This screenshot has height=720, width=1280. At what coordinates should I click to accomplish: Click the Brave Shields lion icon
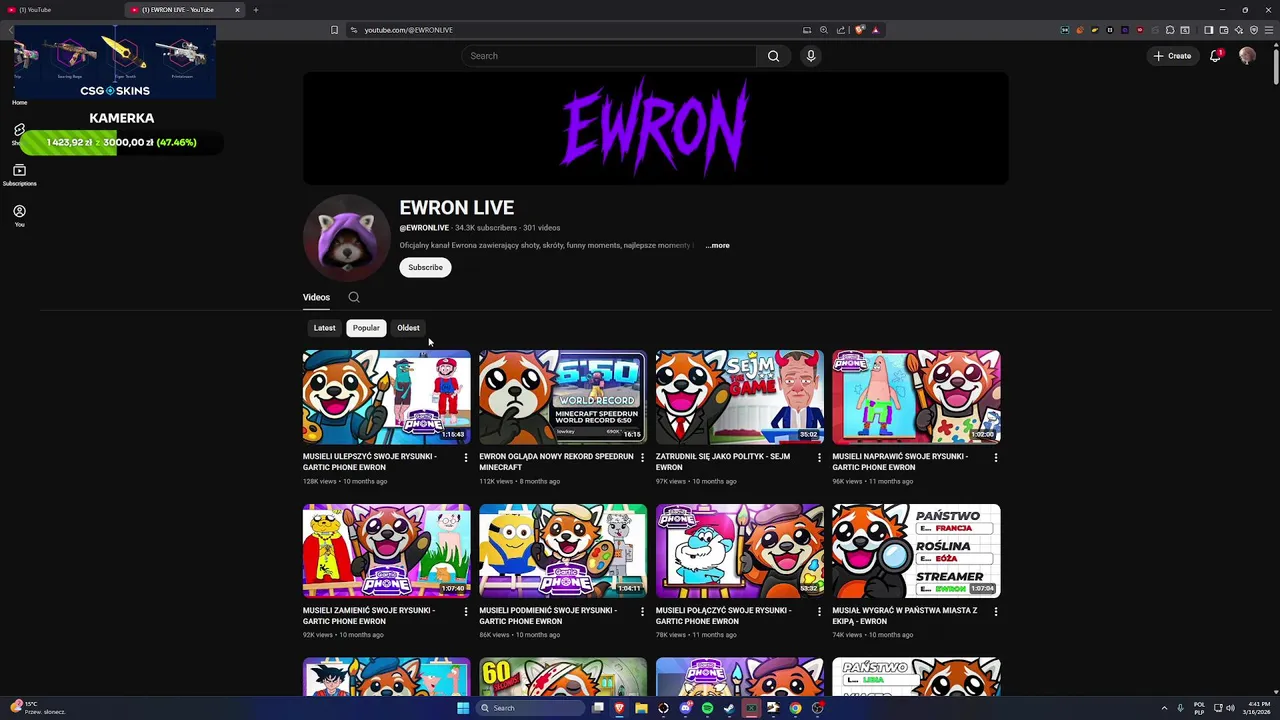(860, 30)
